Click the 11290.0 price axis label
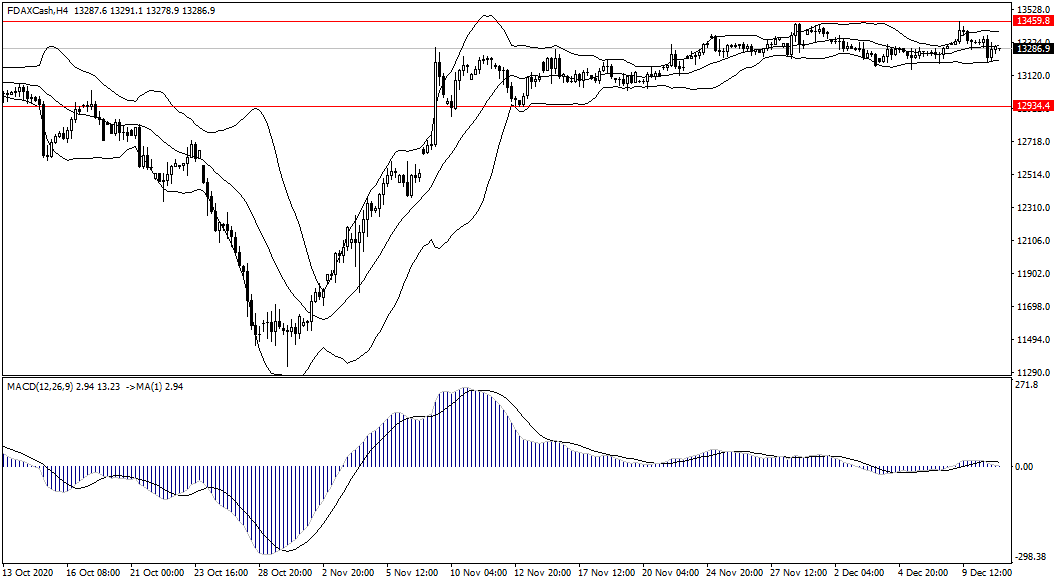1057x584 pixels. (x=1031, y=372)
